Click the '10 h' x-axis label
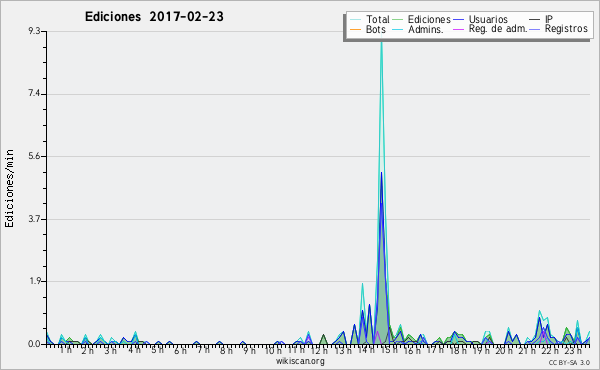 click(273, 350)
